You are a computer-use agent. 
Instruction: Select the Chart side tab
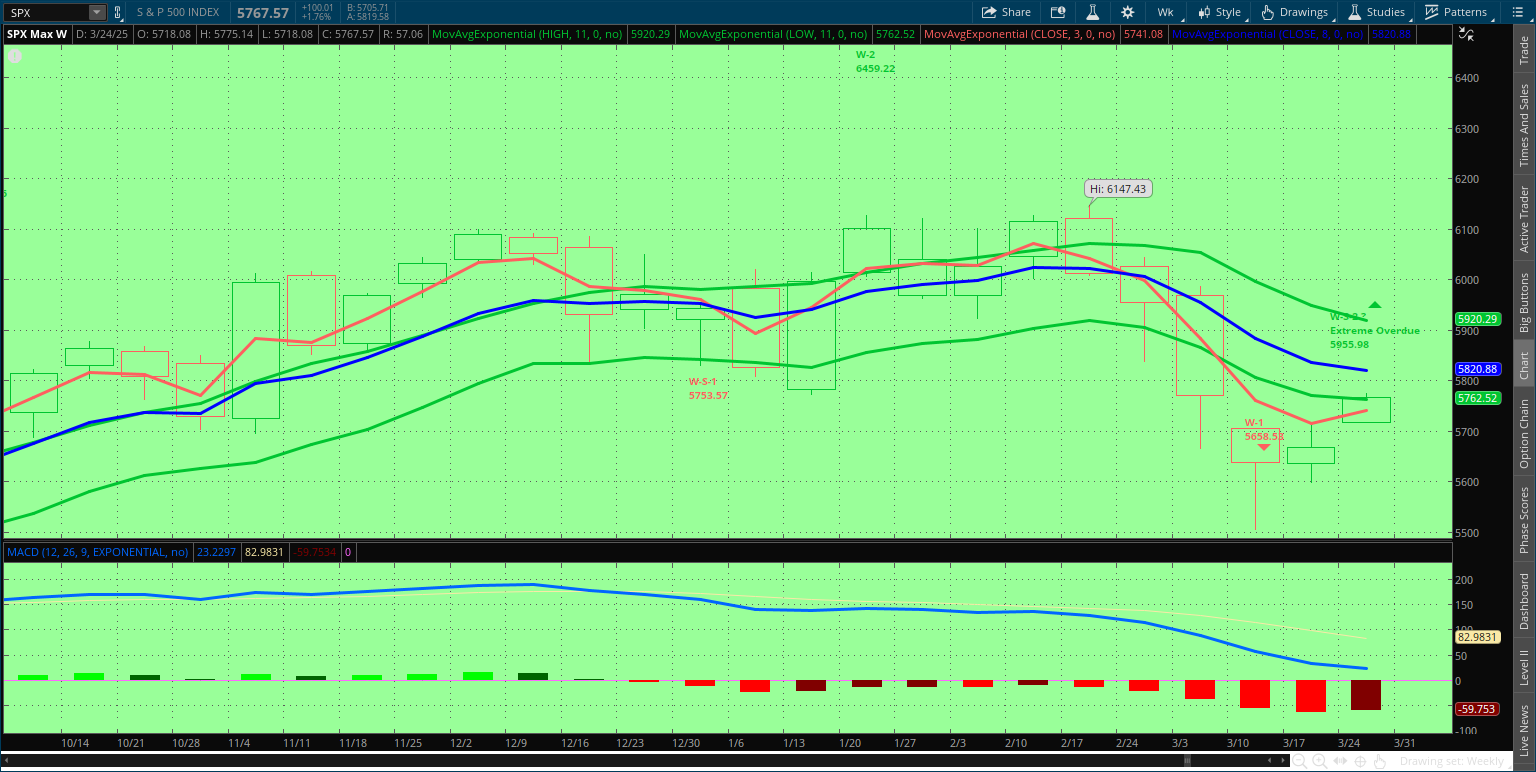click(x=1524, y=366)
